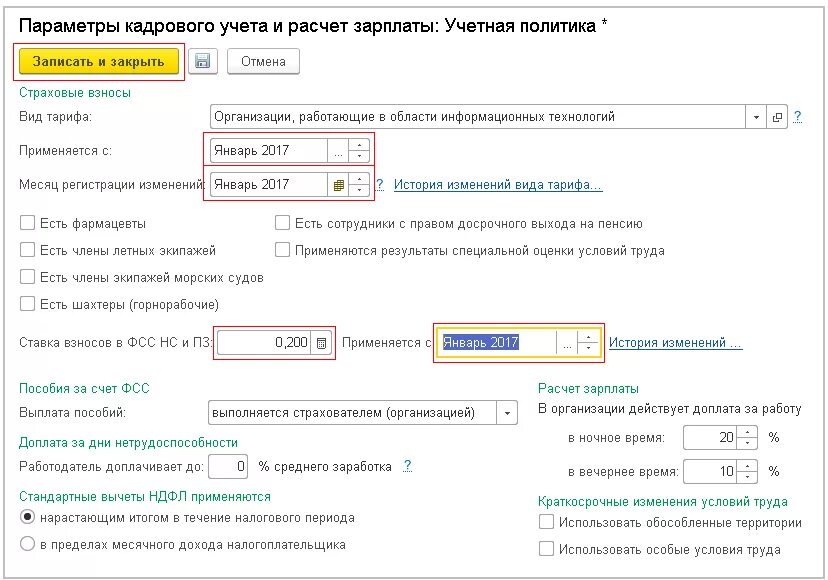
Task: Click Работодатель доплачивает до percent field
Action: point(228,466)
